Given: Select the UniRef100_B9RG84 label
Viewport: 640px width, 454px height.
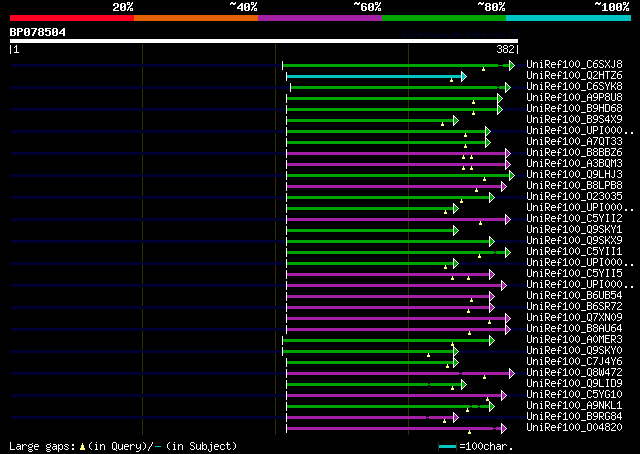Looking at the screenshot, I should tap(574, 417).
